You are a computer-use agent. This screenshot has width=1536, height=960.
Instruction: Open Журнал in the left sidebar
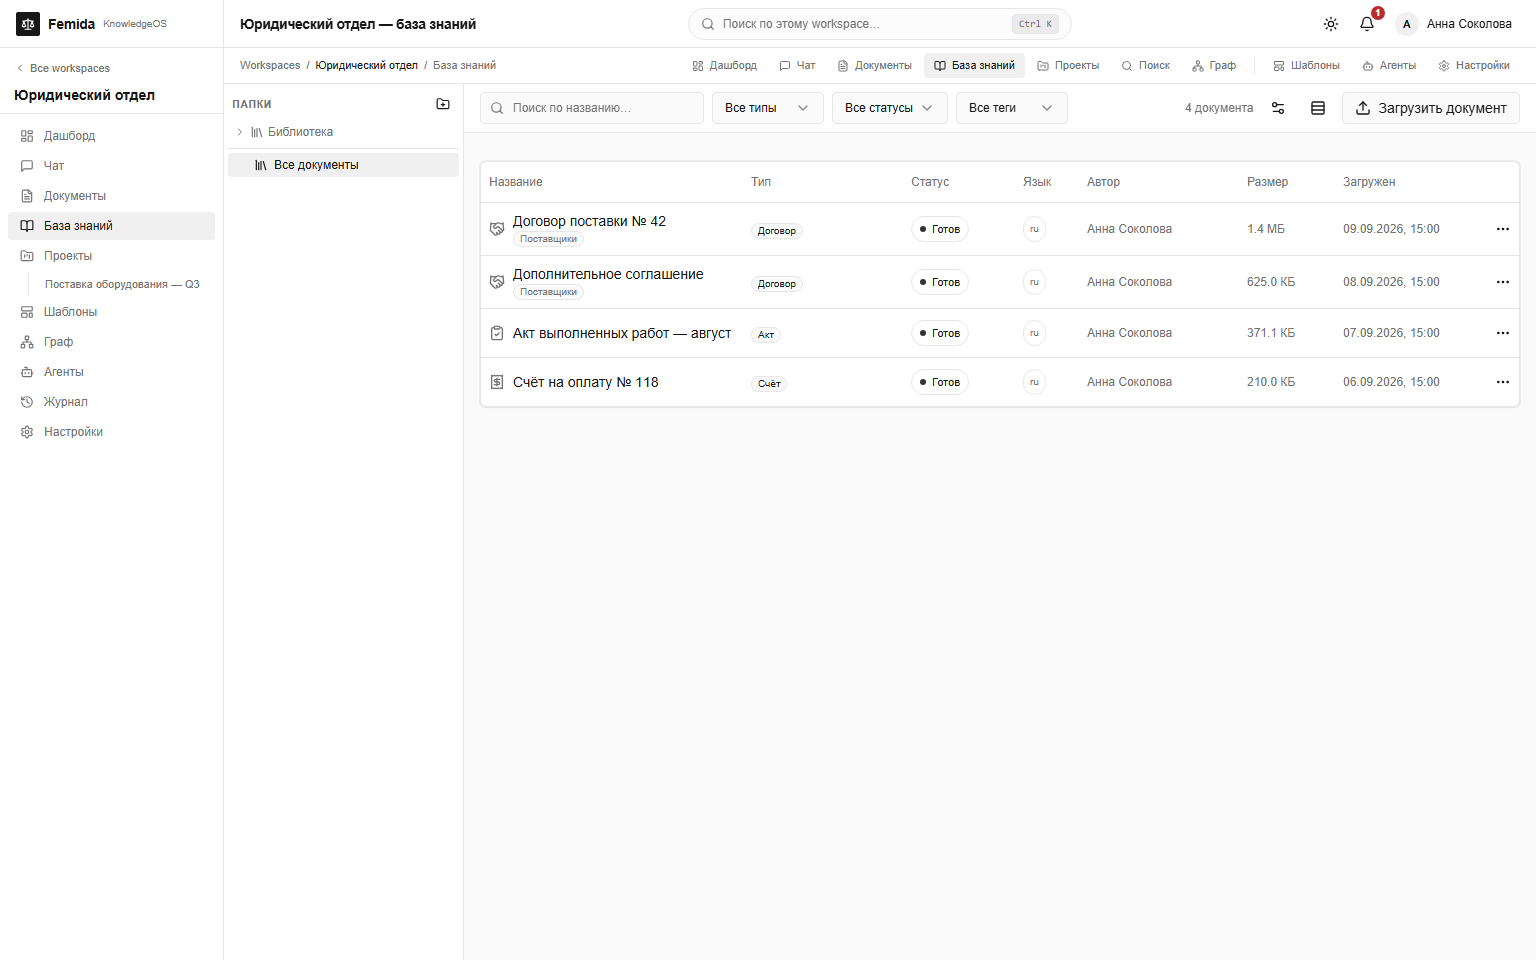click(111, 402)
